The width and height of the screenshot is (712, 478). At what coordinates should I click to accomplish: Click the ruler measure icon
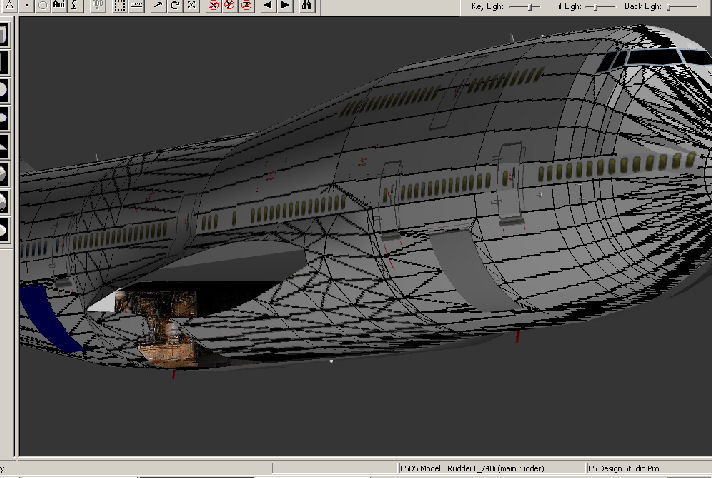pyautogui.click(x=137, y=5)
